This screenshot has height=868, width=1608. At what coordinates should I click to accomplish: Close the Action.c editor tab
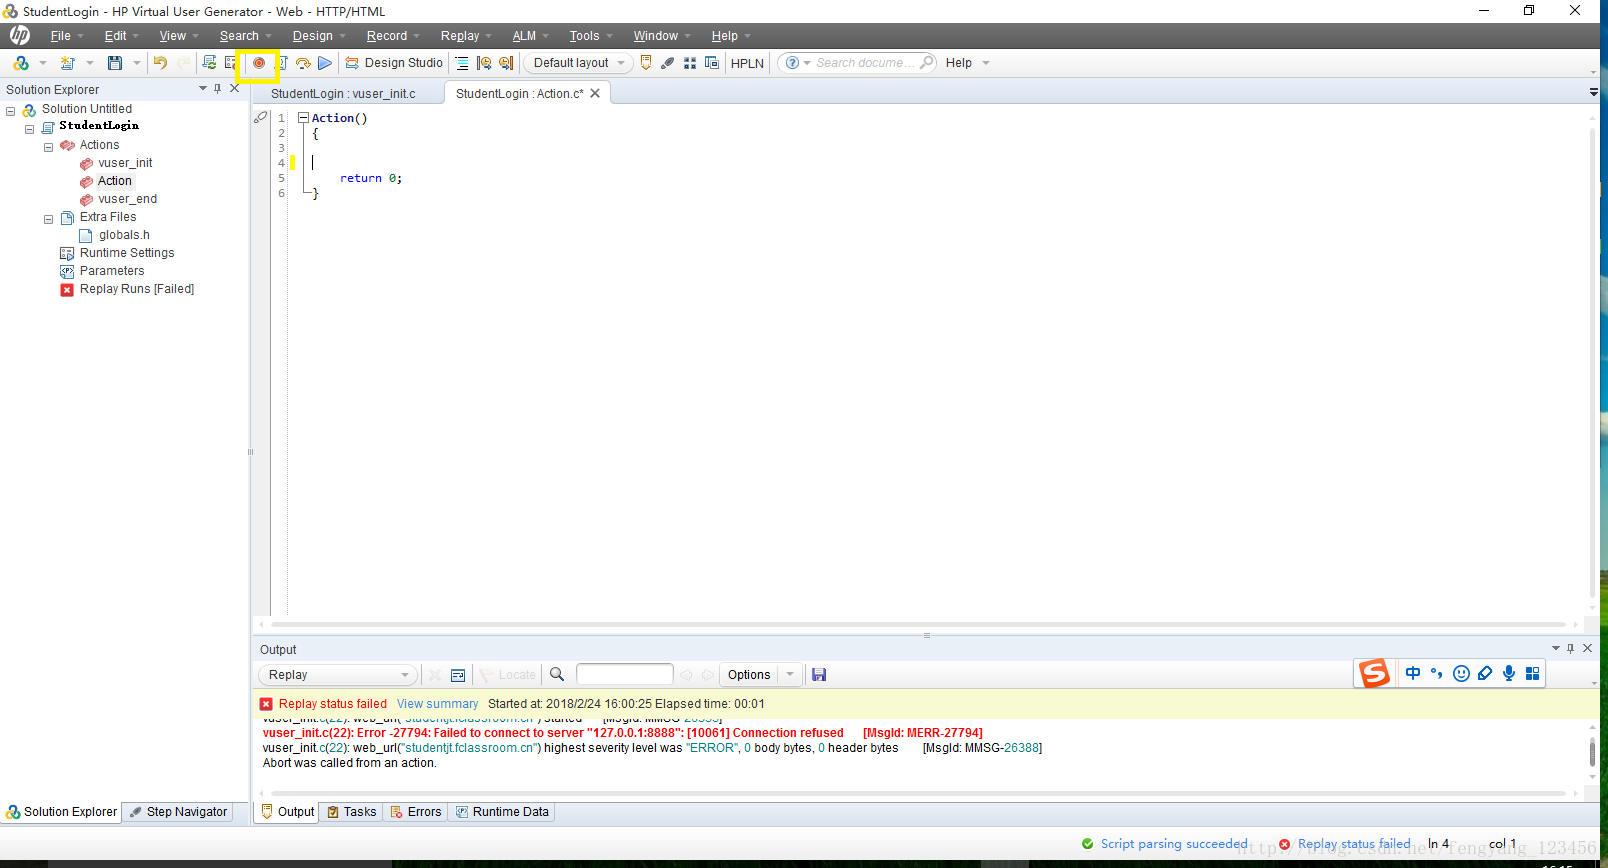tap(595, 93)
